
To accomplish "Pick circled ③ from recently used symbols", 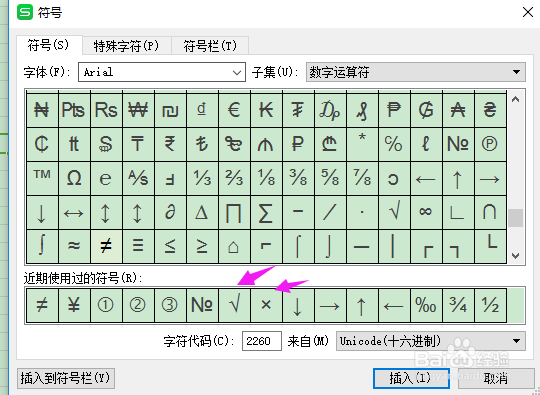I will coord(170,305).
